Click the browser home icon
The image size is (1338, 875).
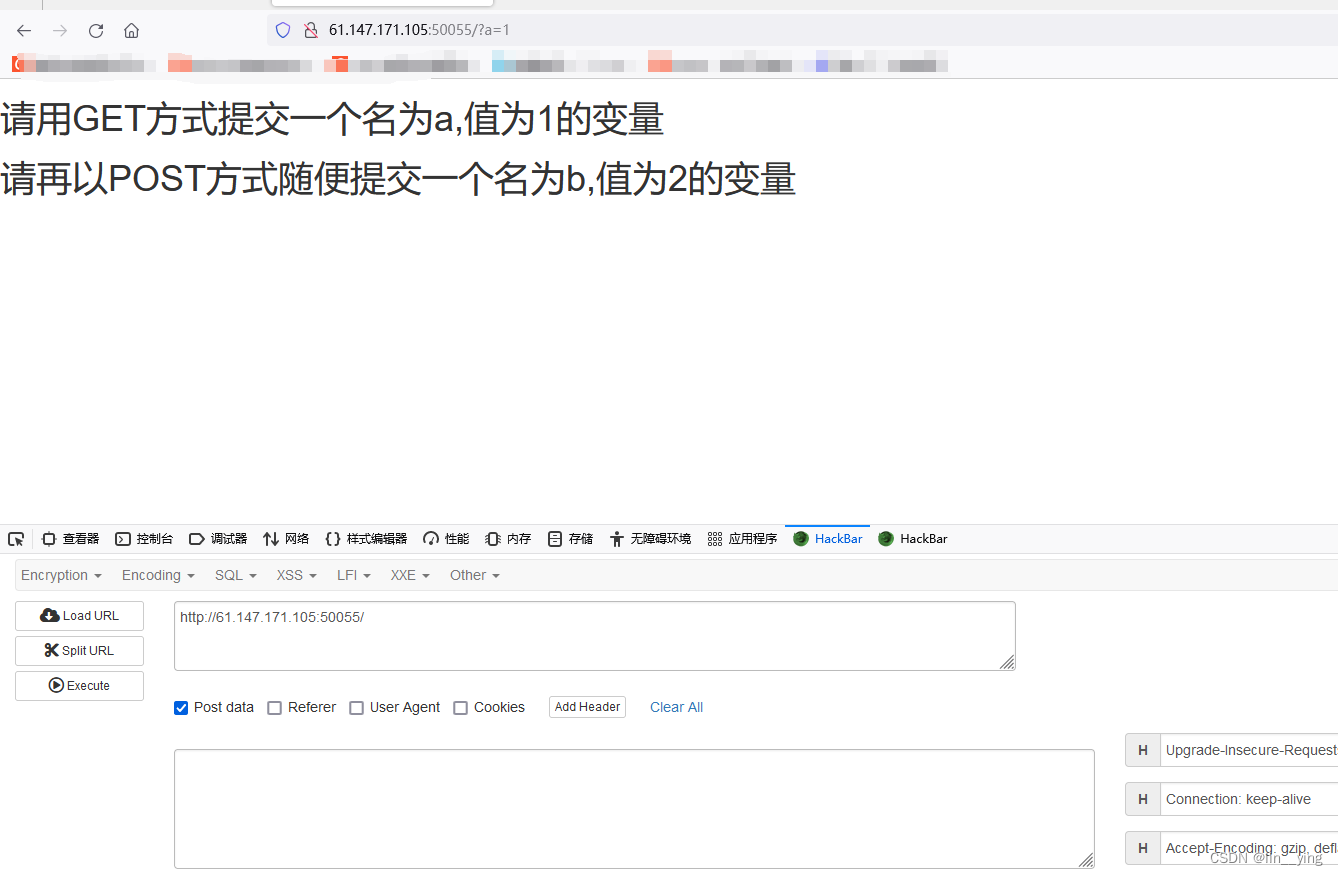pos(131,30)
